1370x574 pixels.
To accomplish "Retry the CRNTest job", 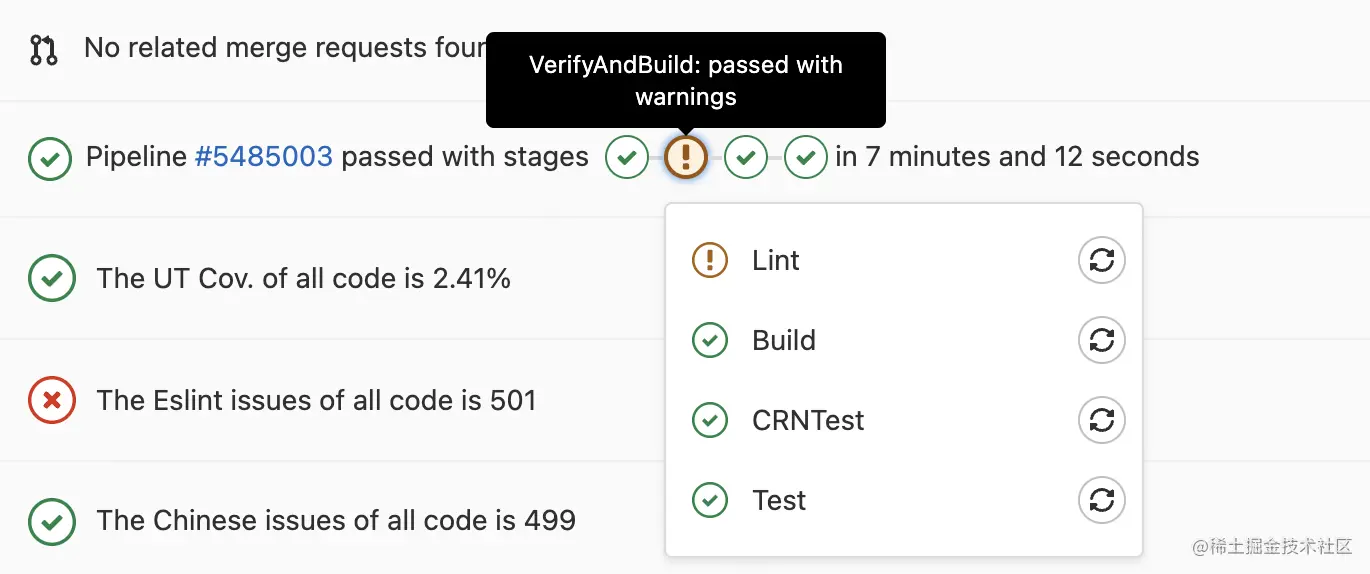I will 1102,421.
